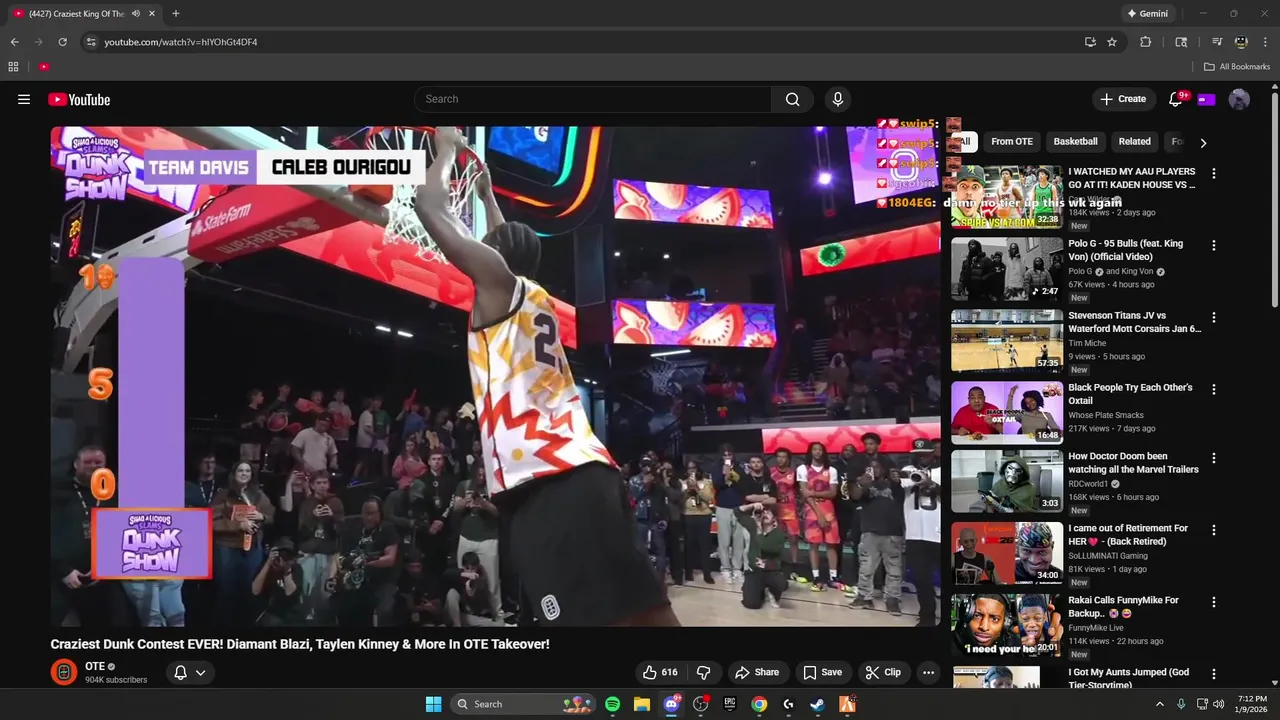Dislike the video with thumbs down

[703, 672]
